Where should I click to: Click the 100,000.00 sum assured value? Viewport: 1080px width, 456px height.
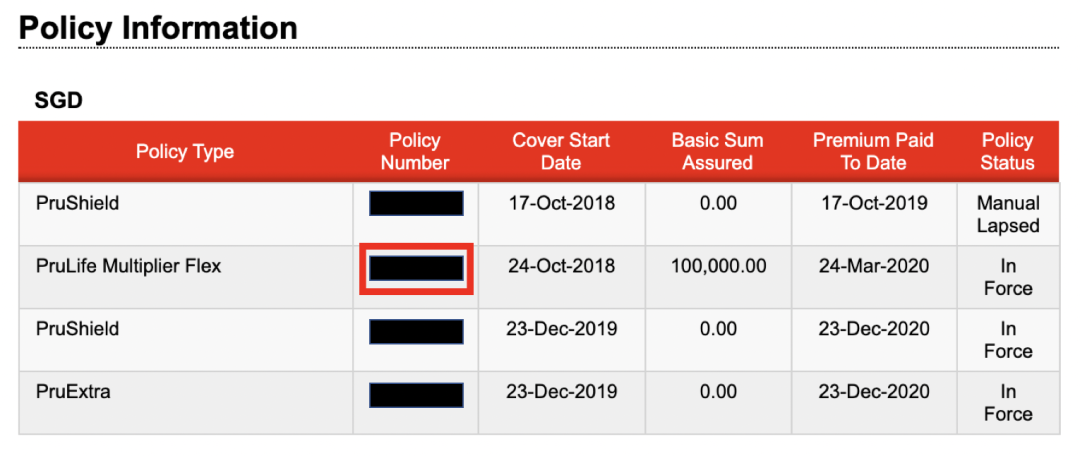point(717,267)
